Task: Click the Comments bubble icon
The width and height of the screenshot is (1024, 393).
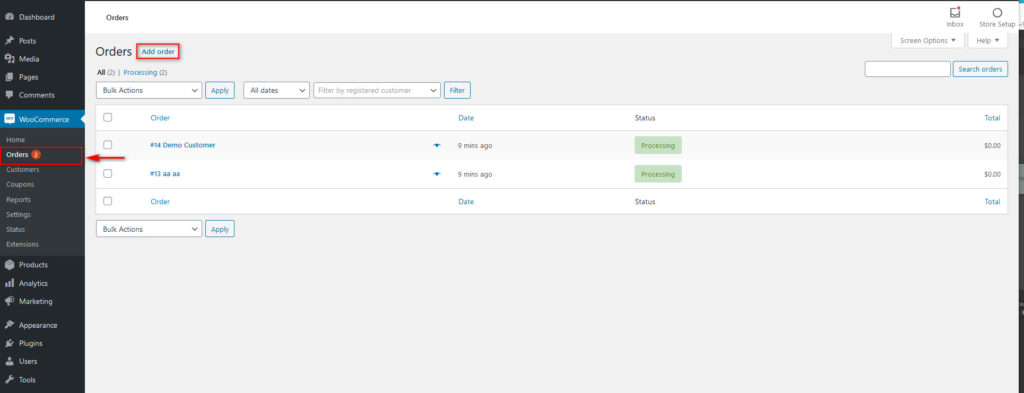Action: (9, 95)
